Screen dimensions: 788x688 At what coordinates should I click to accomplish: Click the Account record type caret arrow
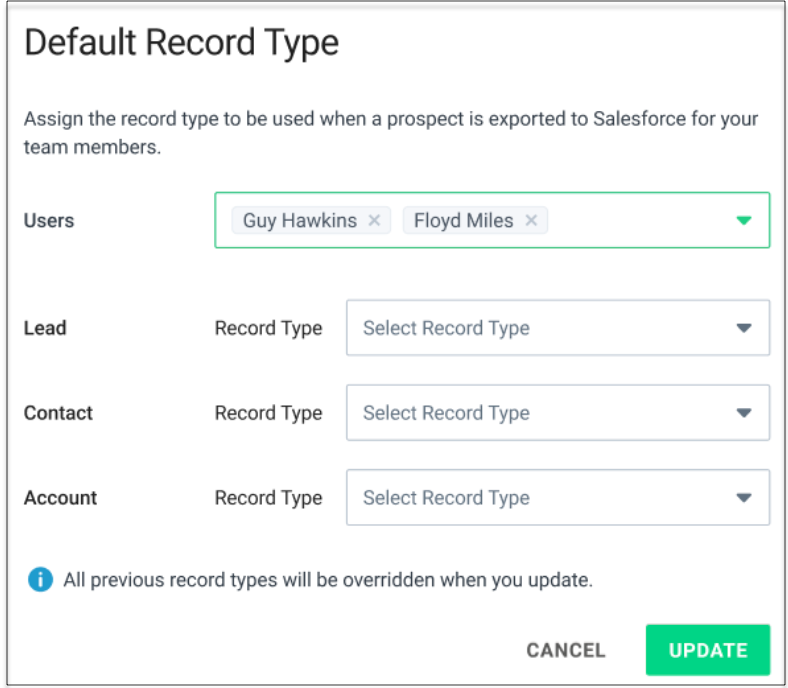[x=743, y=498]
